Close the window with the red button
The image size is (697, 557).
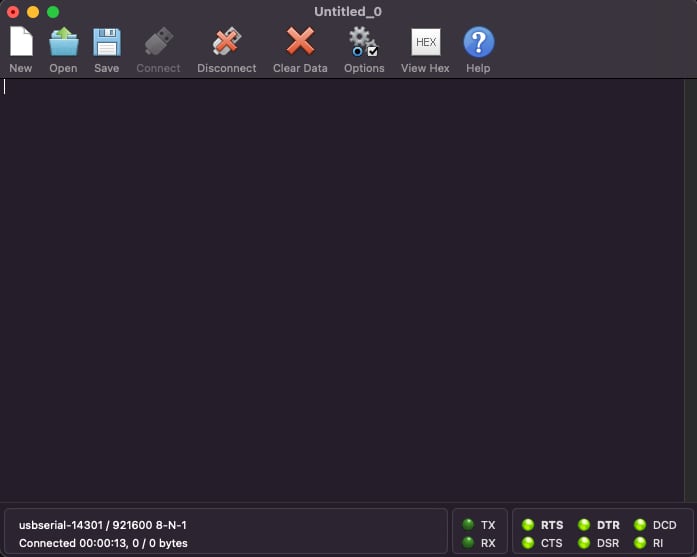tap(13, 12)
